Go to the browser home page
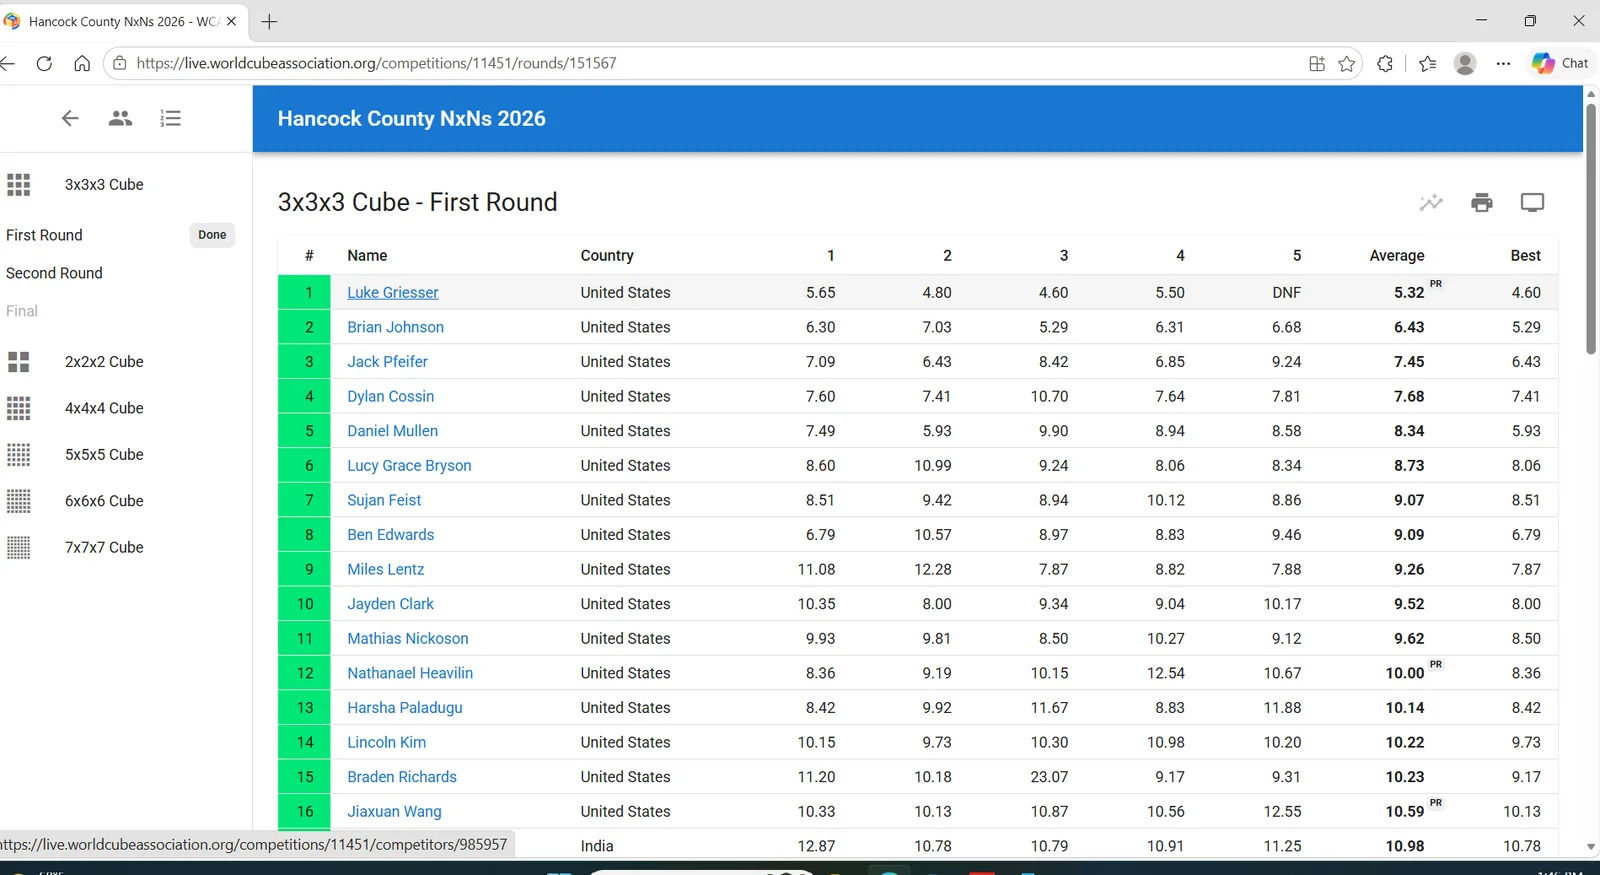1600x875 pixels. point(82,63)
